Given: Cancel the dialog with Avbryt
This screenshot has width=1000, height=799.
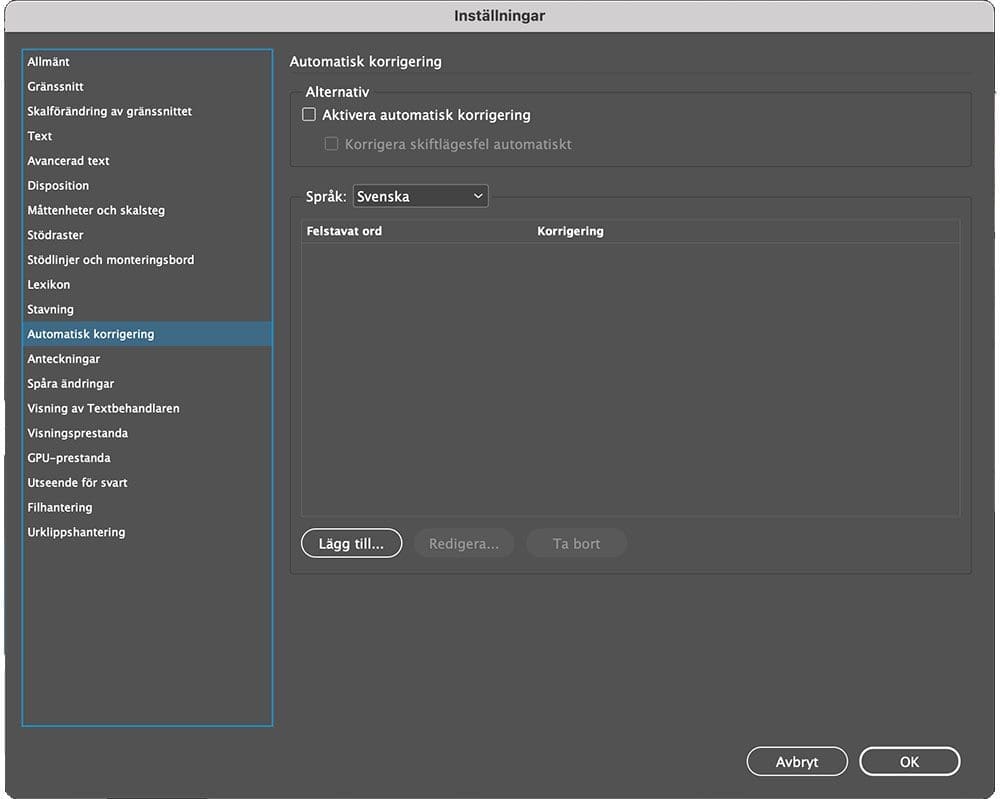Looking at the screenshot, I should (797, 761).
